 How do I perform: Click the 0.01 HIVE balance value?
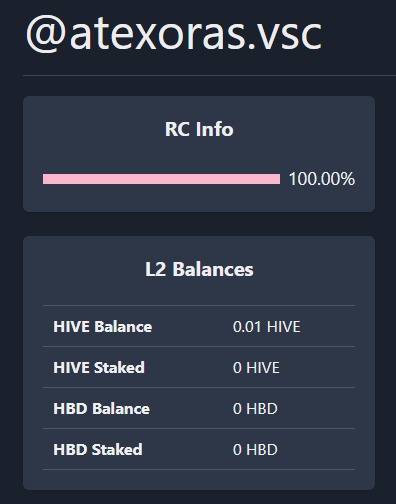[x=267, y=326]
